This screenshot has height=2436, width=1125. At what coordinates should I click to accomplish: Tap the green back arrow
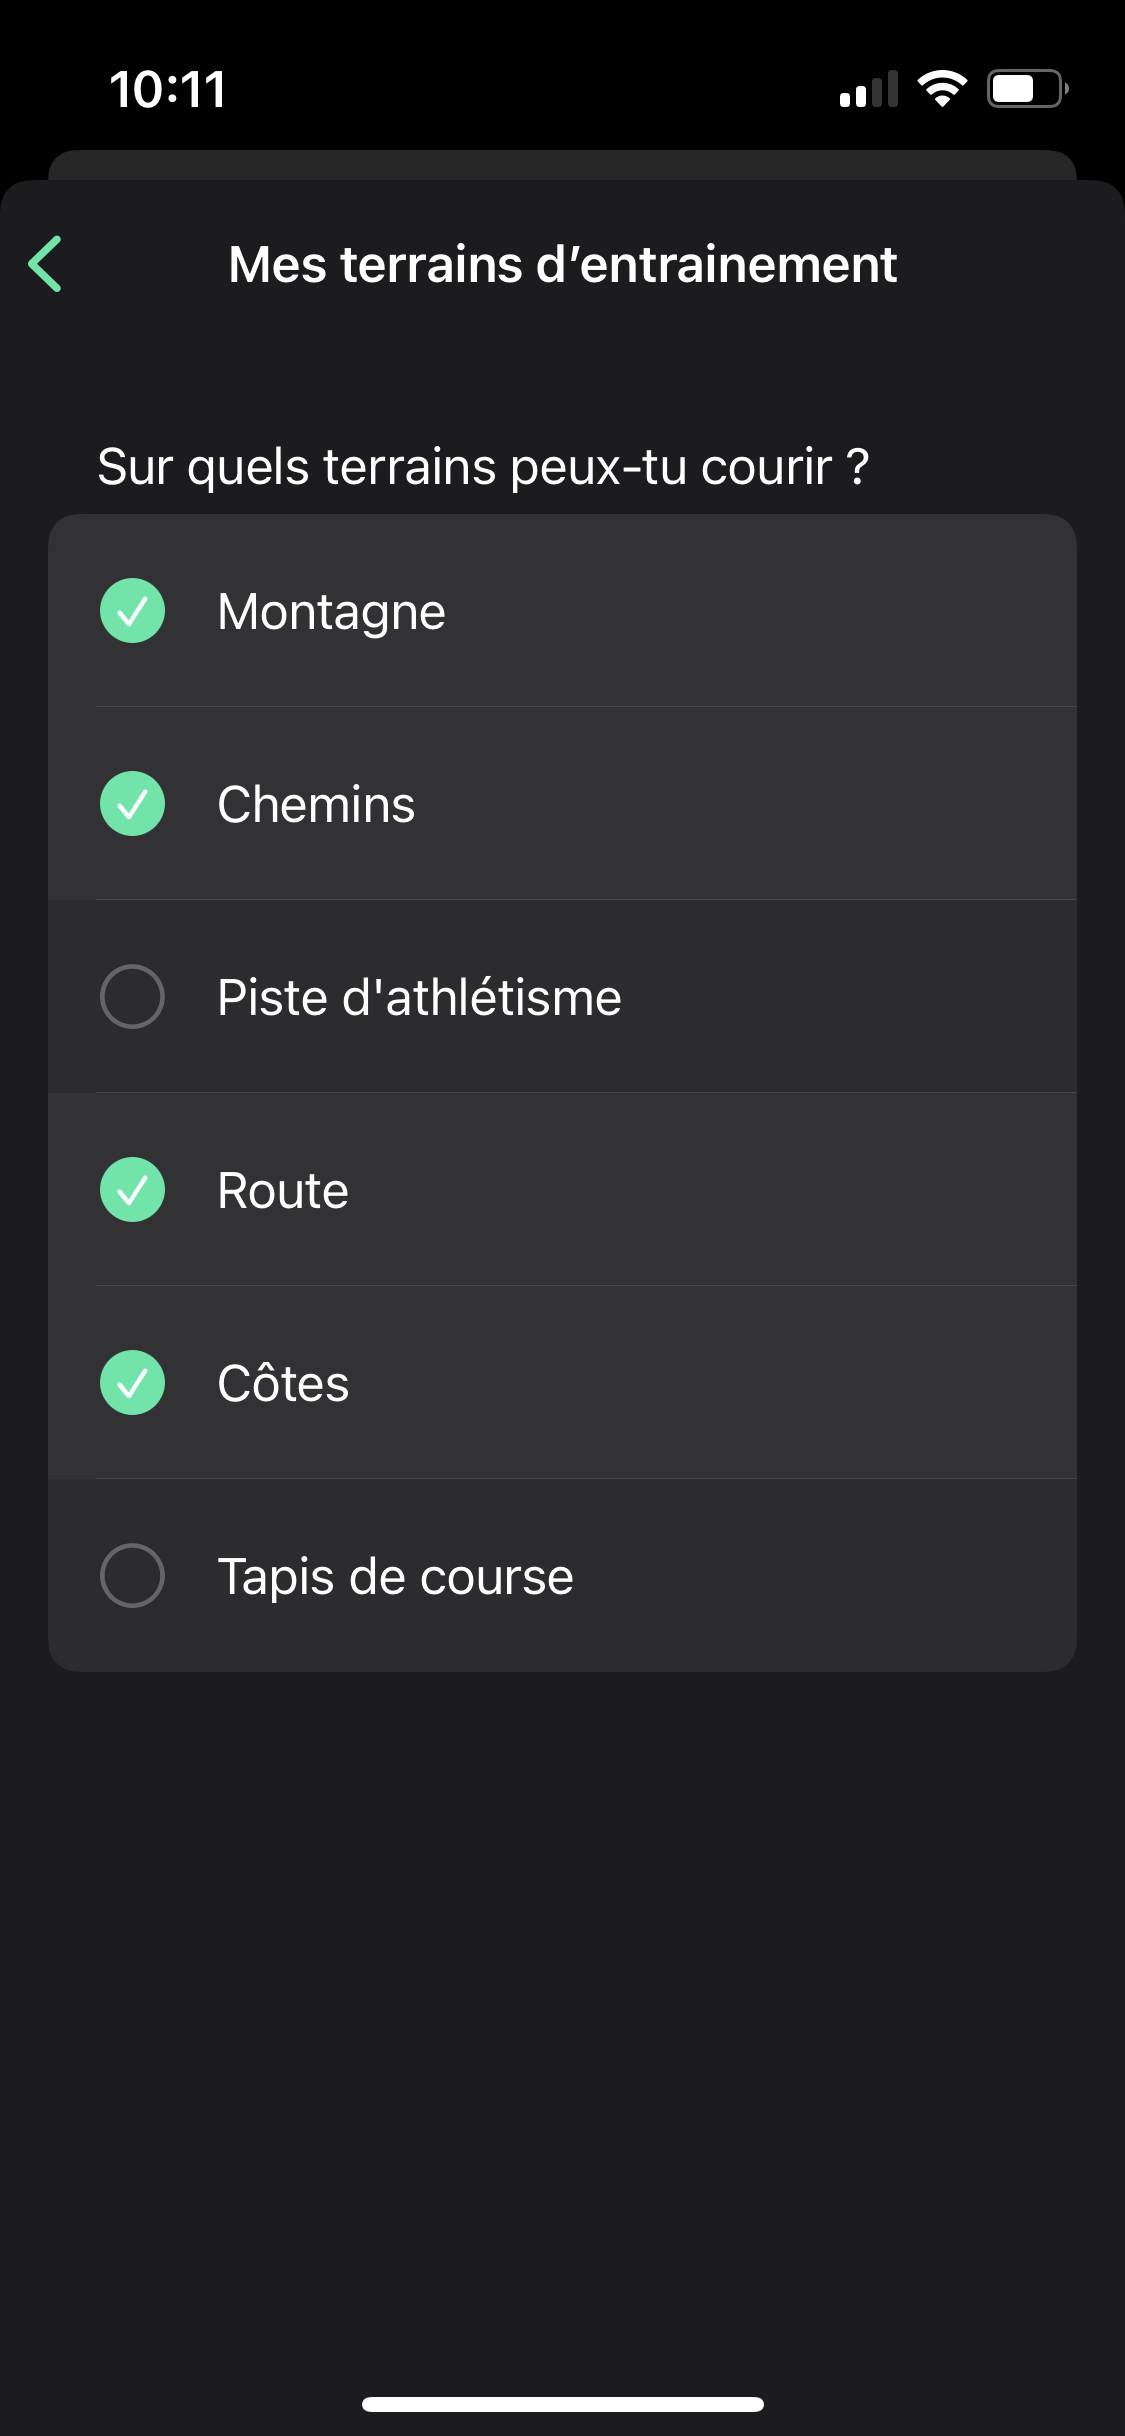click(x=46, y=264)
